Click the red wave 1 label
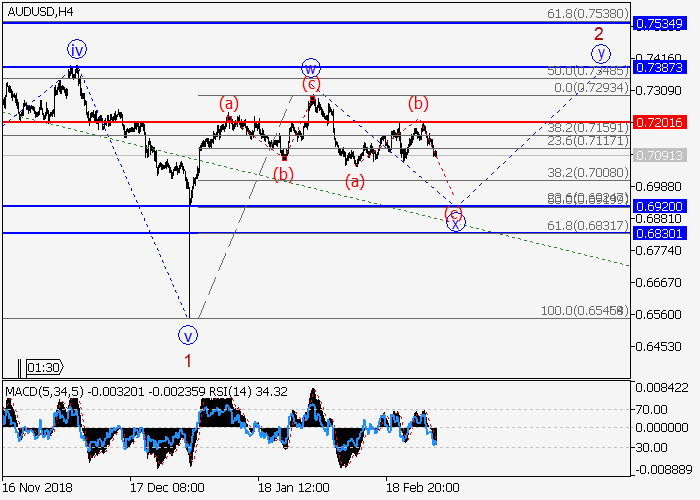Viewport: 700px width, 500px height. [187, 357]
